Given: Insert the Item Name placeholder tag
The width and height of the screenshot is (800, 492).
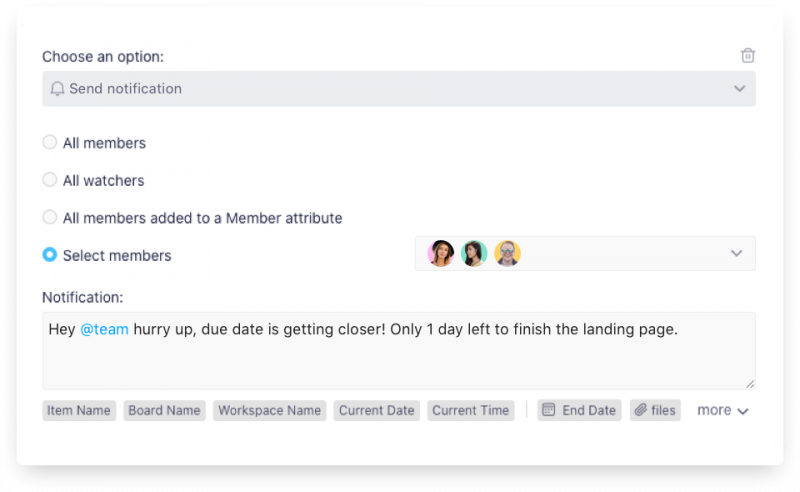Looking at the screenshot, I should [x=79, y=410].
